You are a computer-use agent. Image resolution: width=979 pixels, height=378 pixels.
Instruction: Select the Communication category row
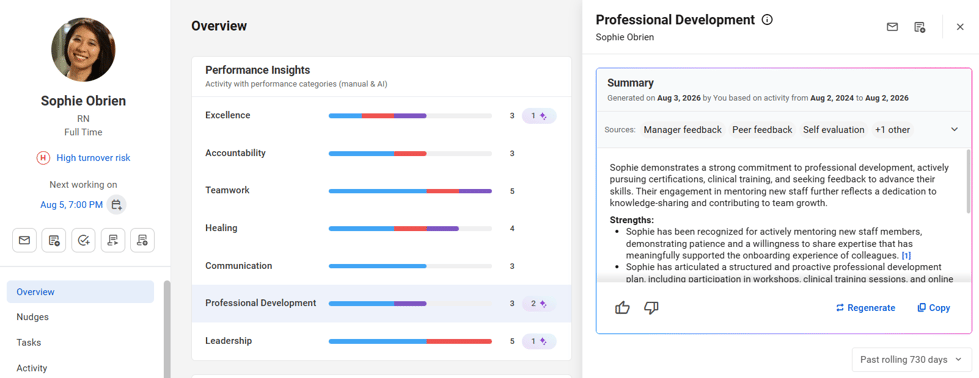coord(381,266)
